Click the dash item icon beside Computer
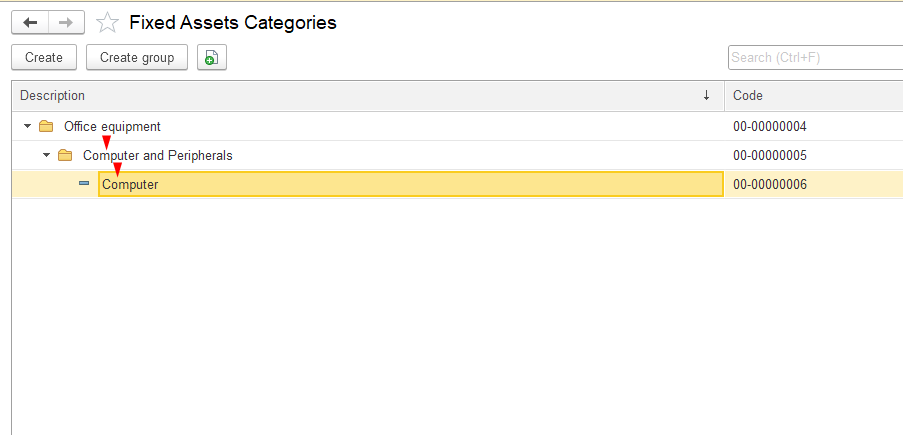 pyautogui.click(x=84, y=184)
